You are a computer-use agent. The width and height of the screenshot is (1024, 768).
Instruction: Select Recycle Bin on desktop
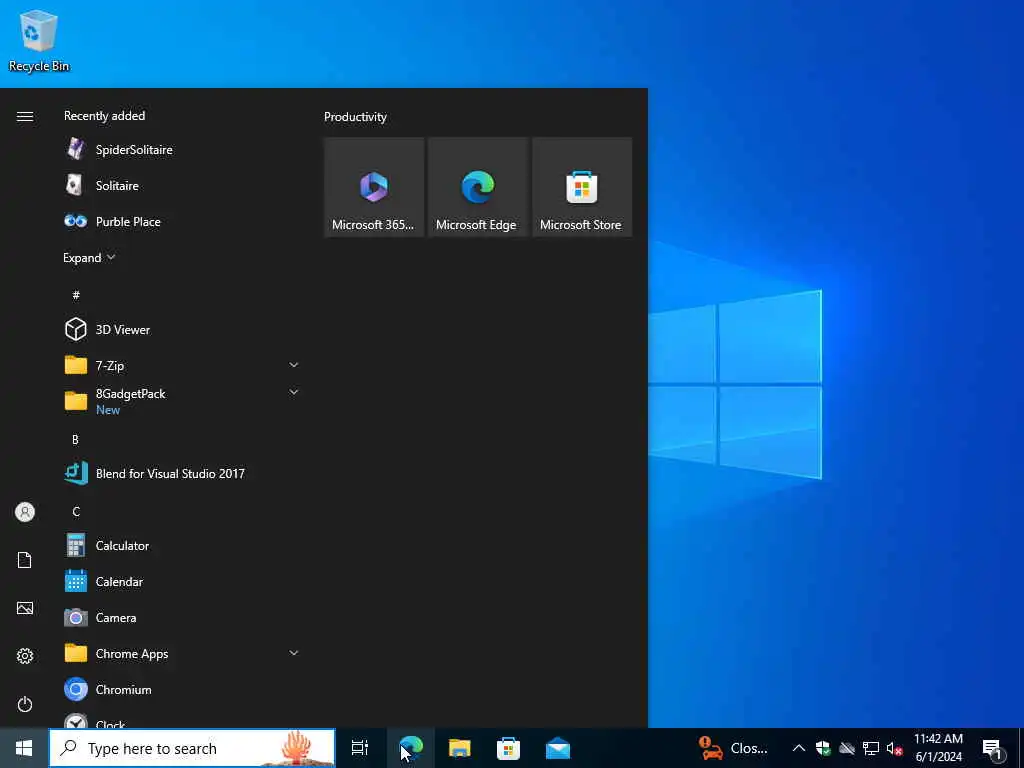(39, 40)
